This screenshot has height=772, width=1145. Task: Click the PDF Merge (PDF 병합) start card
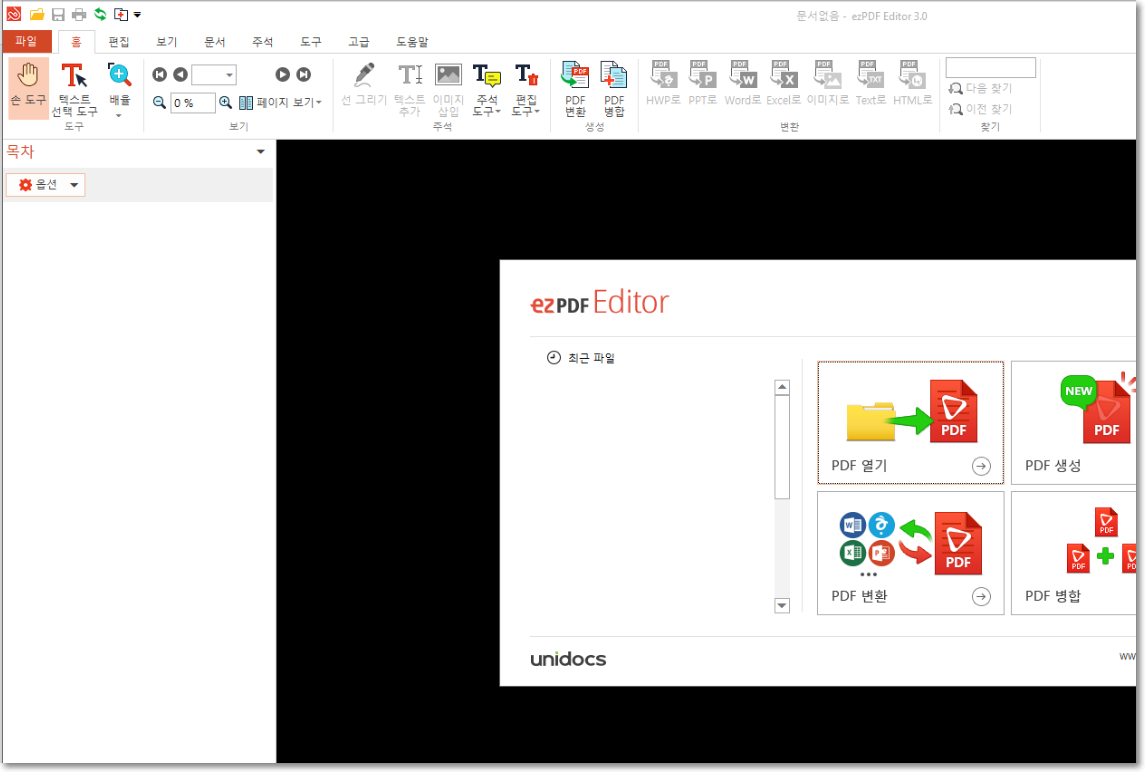point(1073,553)
